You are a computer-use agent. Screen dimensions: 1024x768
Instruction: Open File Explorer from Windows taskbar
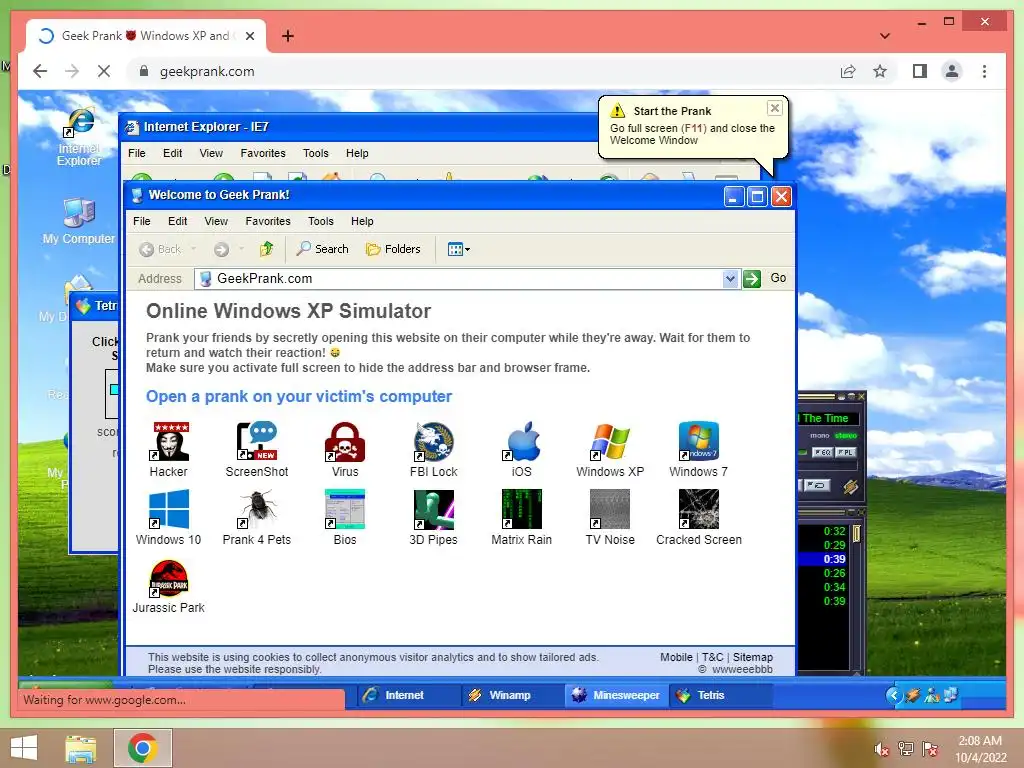[x=80, y=748]
